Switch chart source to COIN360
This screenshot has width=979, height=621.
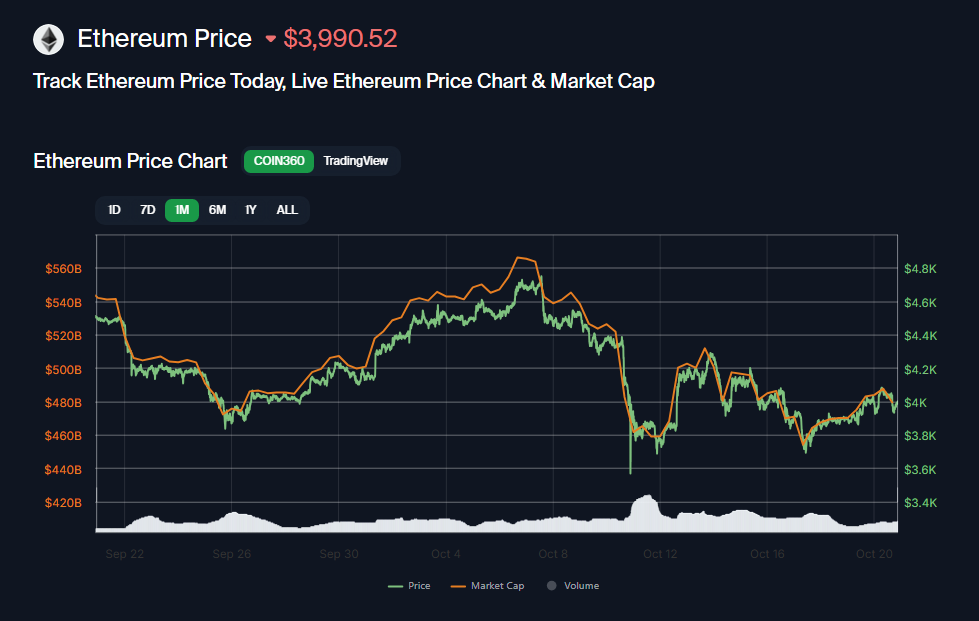pos(279,161)
